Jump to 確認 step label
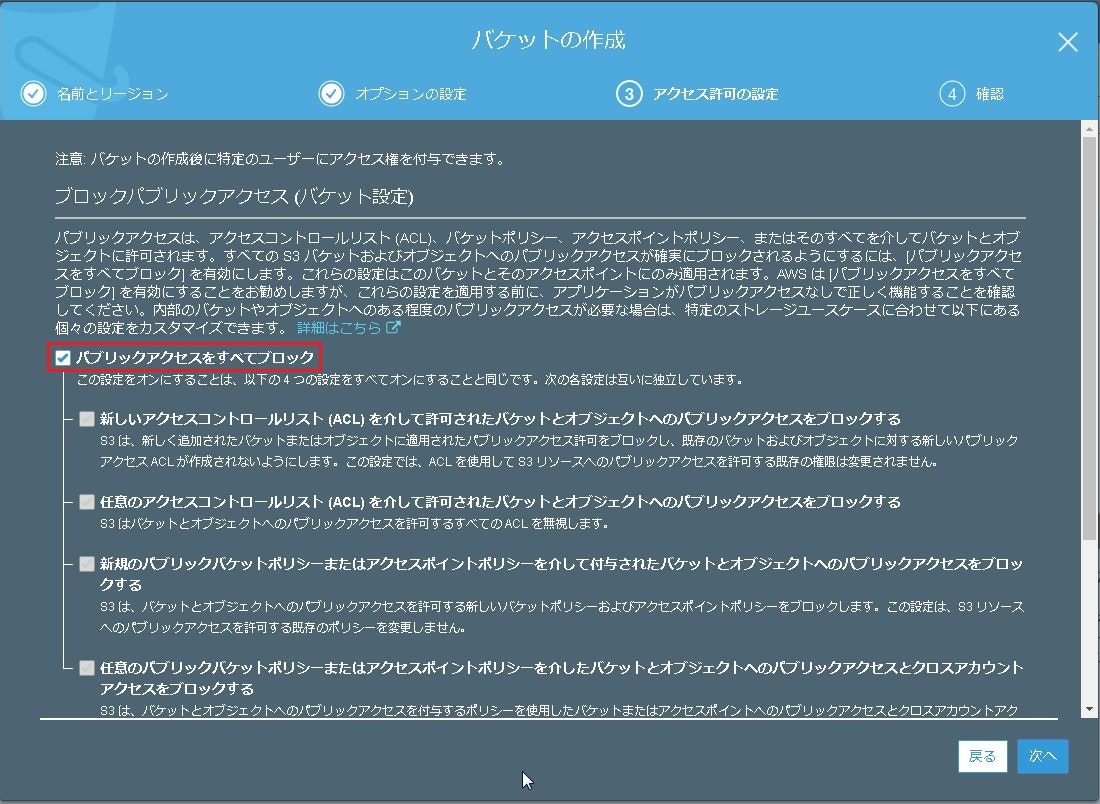Viewport: 1100px width, 804px height. (990, 94)
